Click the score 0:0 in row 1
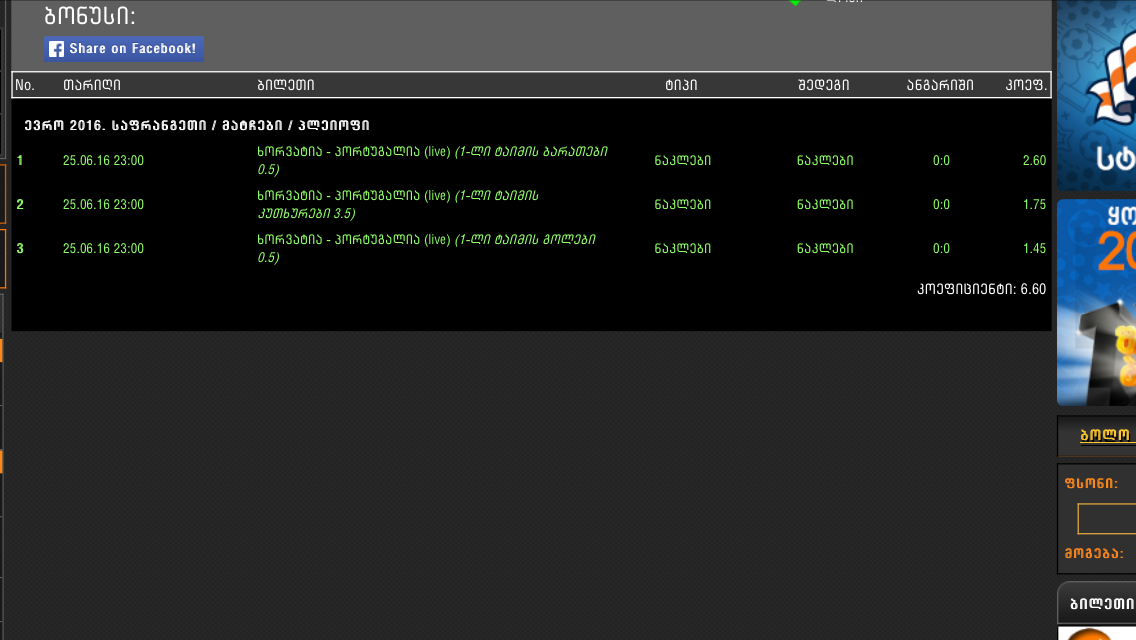The height and width of the screenshot is (640, 1136). (941, 160)
